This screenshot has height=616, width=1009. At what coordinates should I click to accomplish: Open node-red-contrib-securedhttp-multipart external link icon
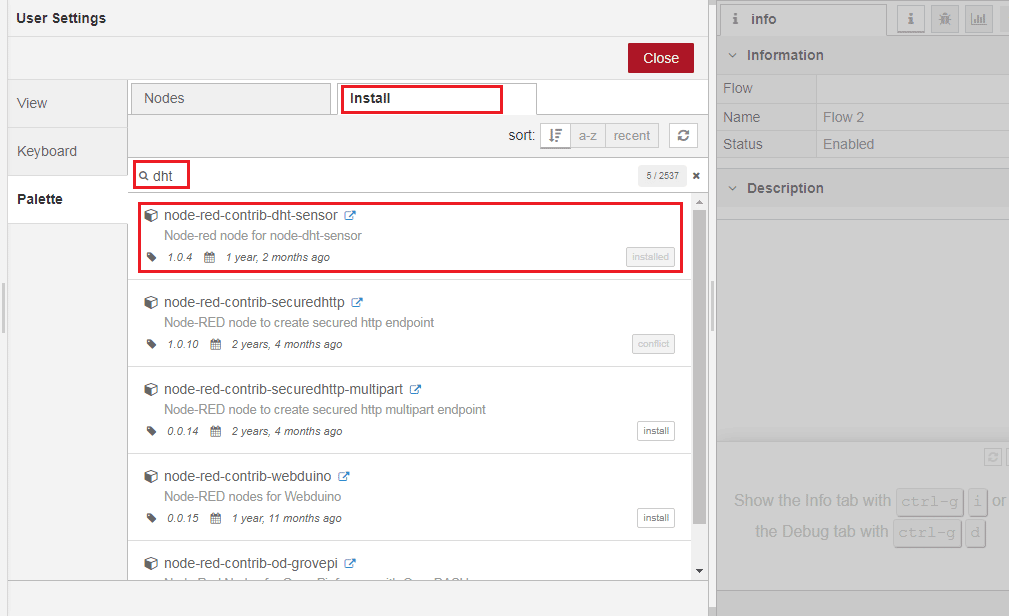[x=416, y=389]
